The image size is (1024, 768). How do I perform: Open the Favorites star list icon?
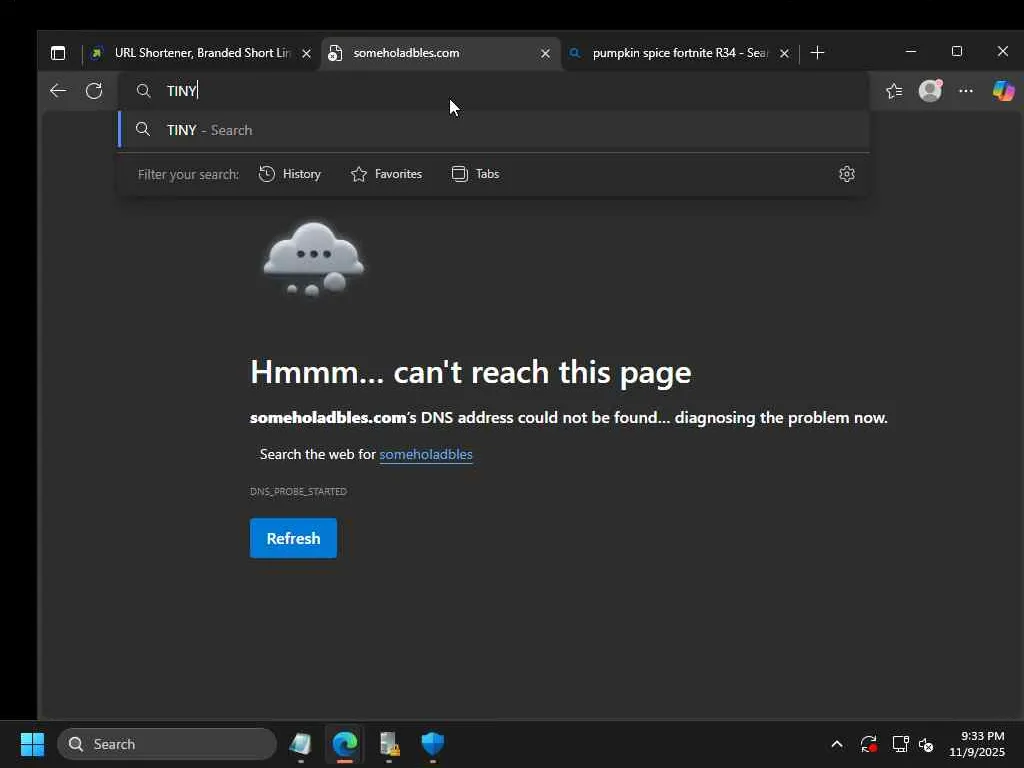[x=895, y=91]
